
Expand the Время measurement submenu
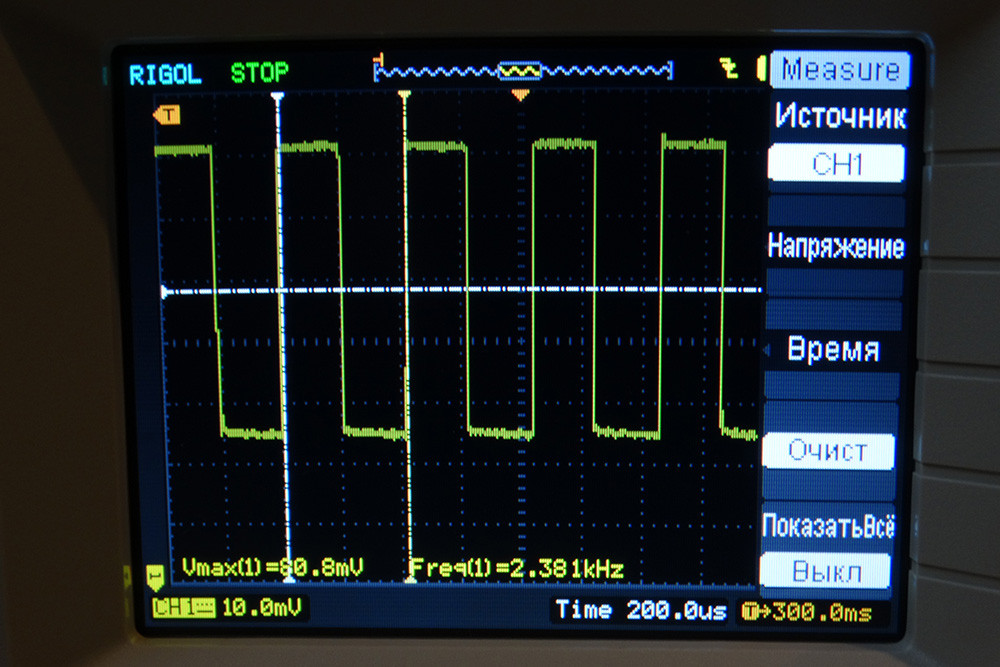pyautogui.click(x=833, y=350)
